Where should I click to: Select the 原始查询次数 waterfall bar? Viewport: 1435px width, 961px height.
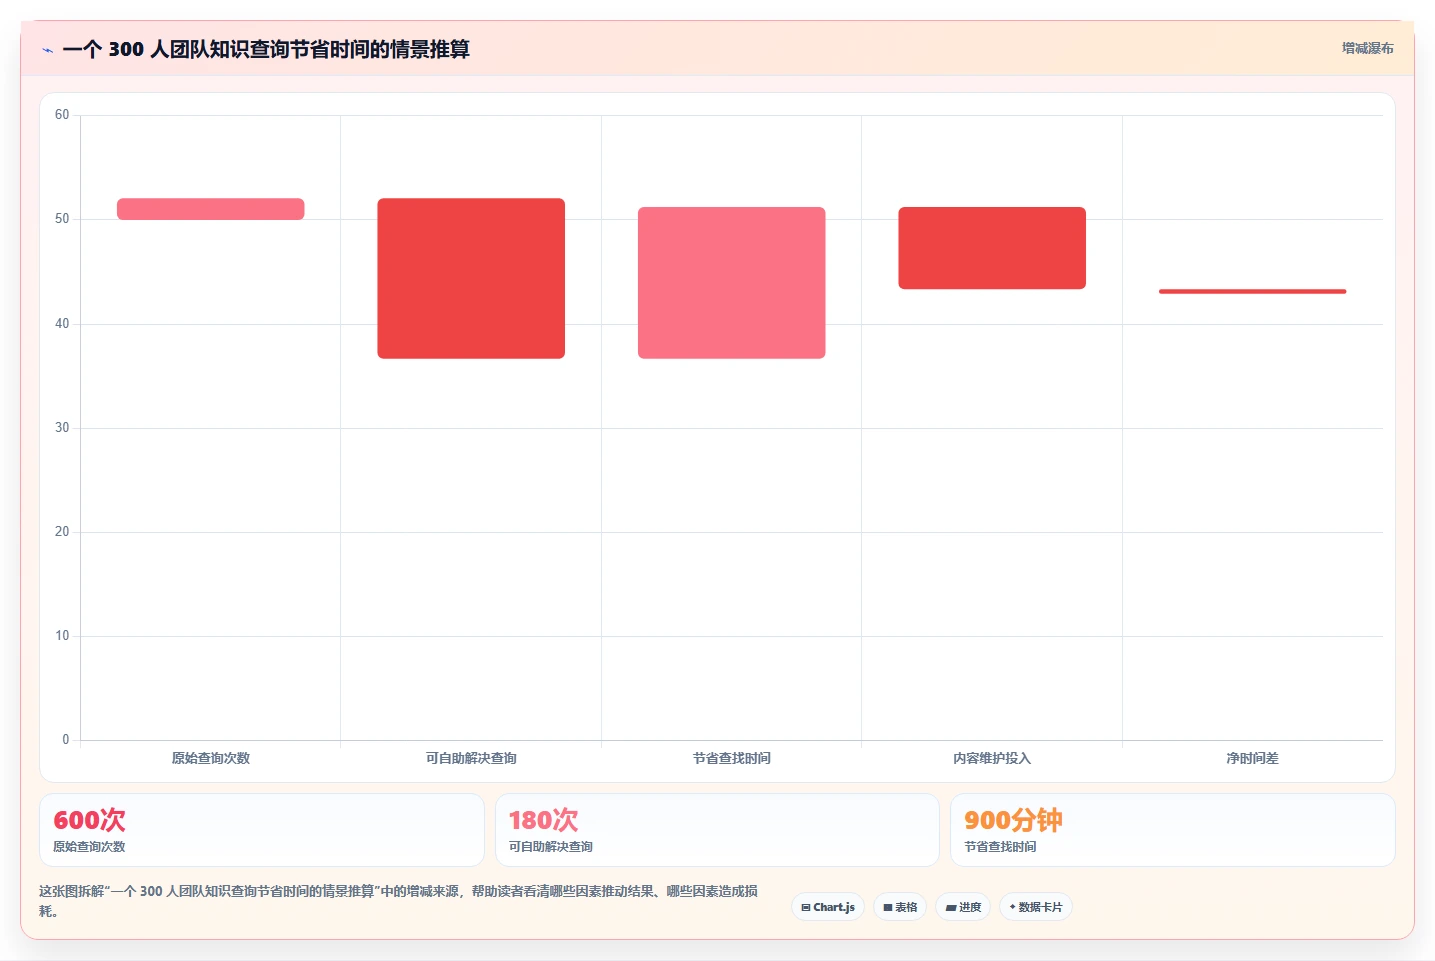pyautogui.click(x=211, y=209)
